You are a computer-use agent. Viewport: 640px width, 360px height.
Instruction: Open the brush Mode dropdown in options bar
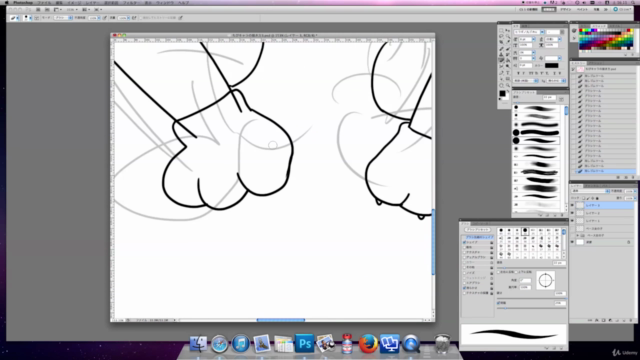coord(63,18)
